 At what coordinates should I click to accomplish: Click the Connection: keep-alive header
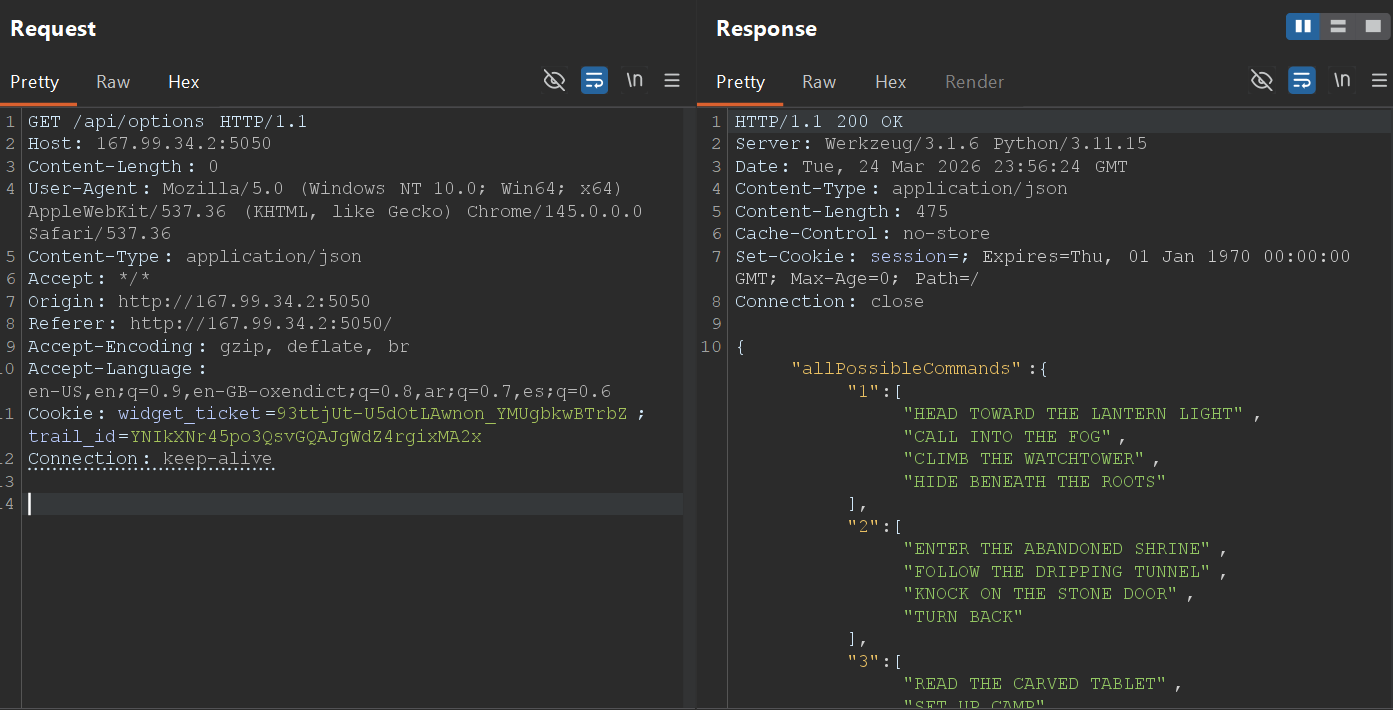(x=150, y=459)
